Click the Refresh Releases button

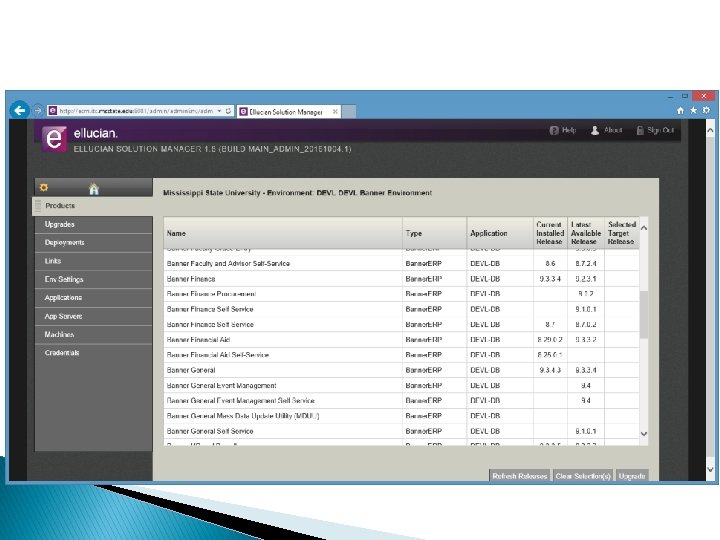[519, 476]
